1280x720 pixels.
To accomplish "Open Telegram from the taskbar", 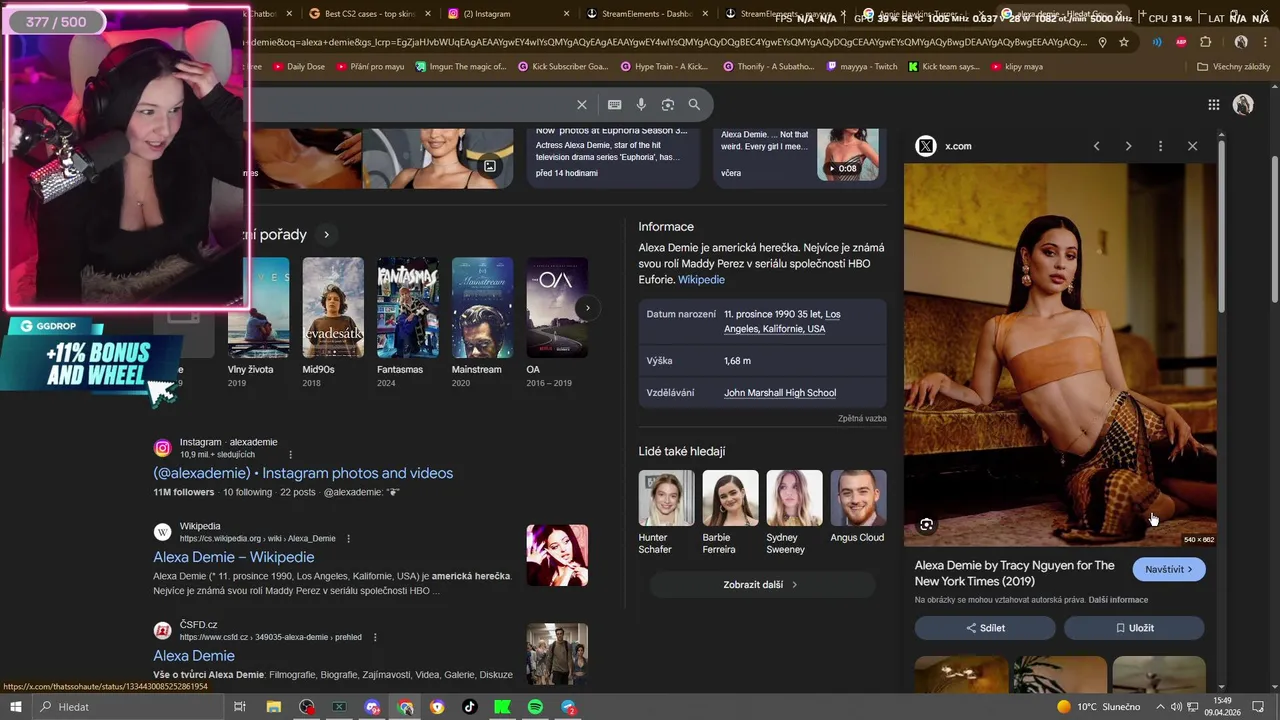I will coord(568,707).
